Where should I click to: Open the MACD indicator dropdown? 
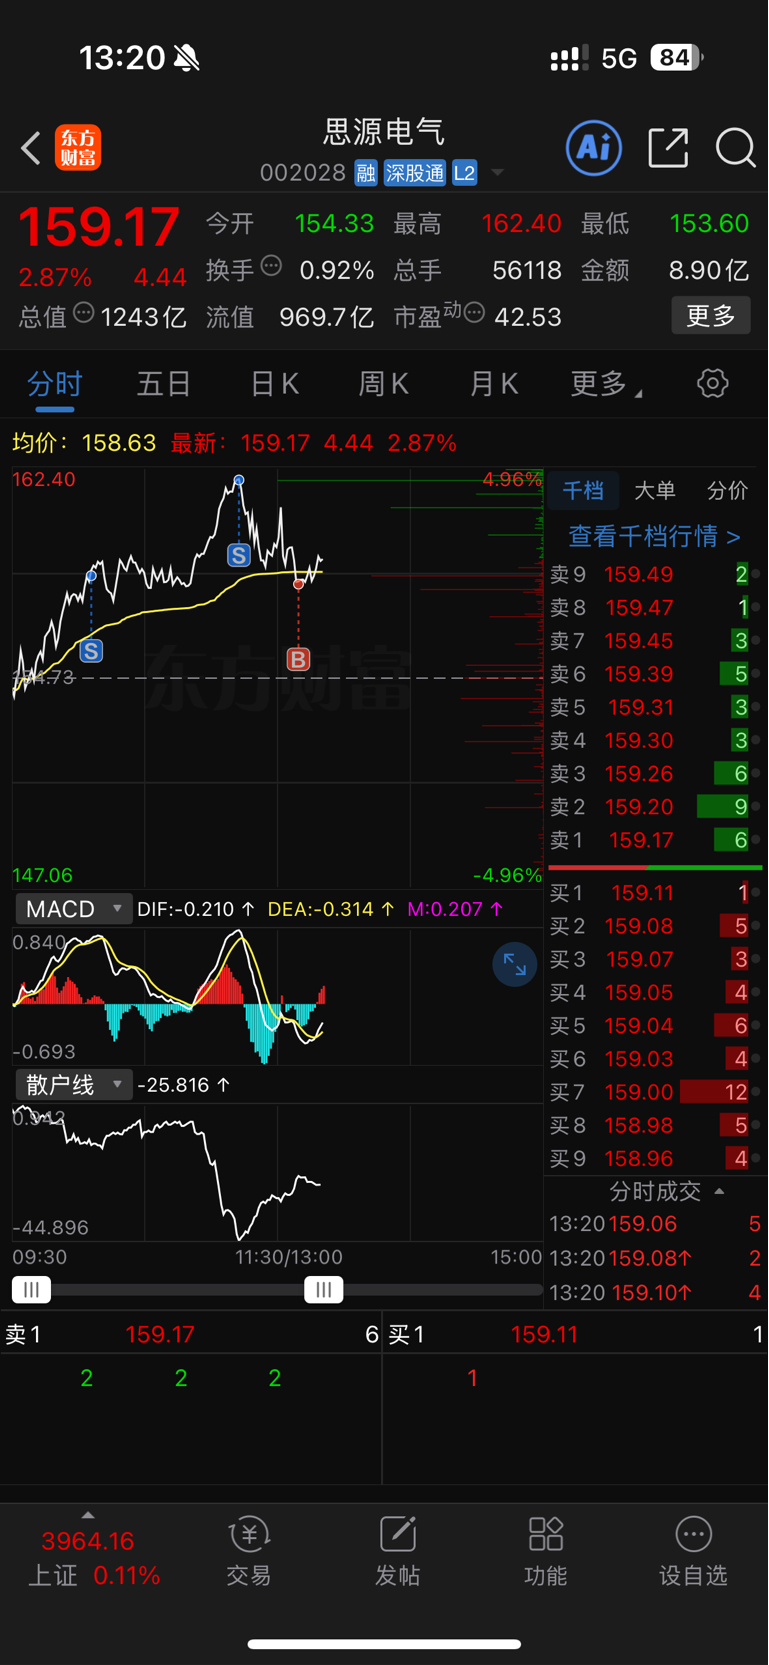[x=73, y=909]
